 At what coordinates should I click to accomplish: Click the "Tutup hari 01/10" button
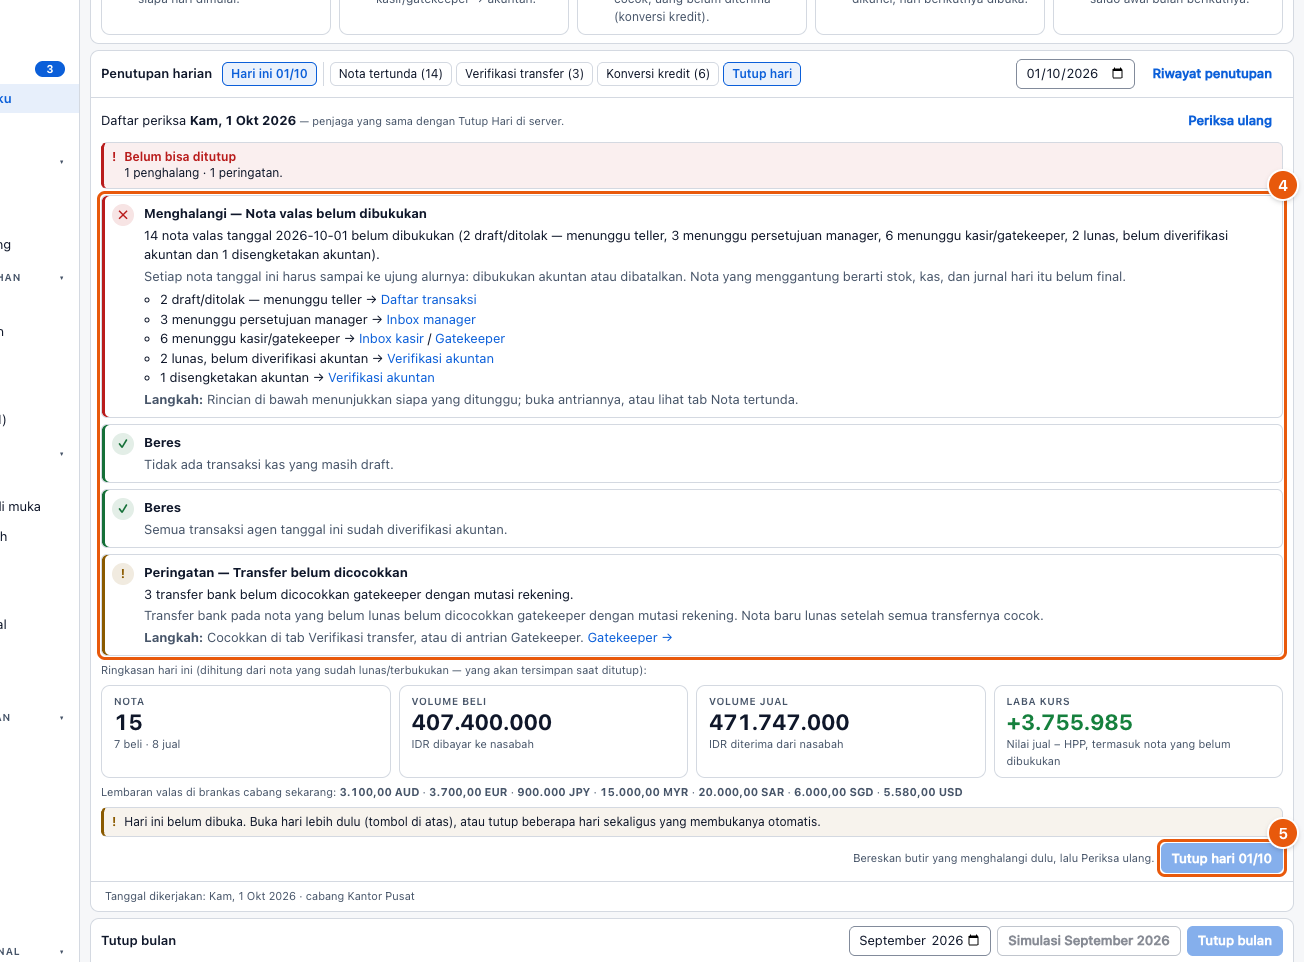pyautogui.click(x=1221, y=859)
